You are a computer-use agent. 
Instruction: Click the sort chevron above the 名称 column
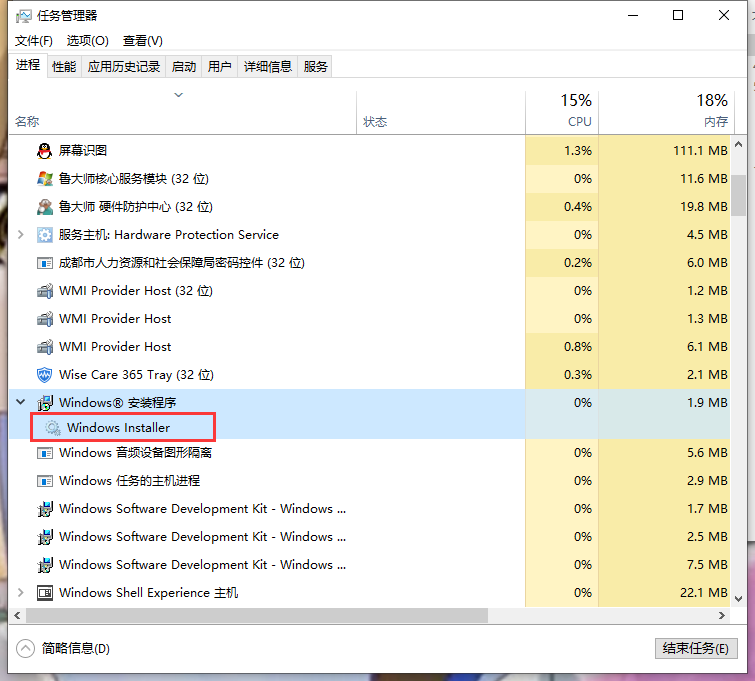click(x=179, y=95)
